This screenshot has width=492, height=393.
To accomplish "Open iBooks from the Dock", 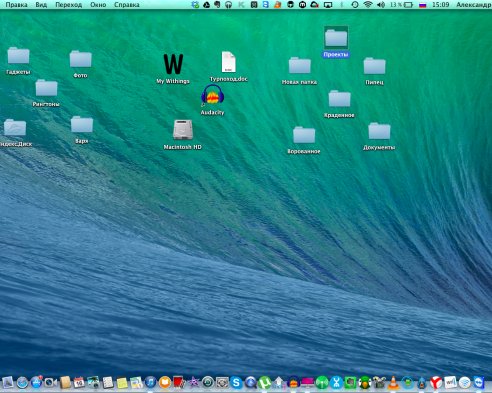I will point(165,382).
